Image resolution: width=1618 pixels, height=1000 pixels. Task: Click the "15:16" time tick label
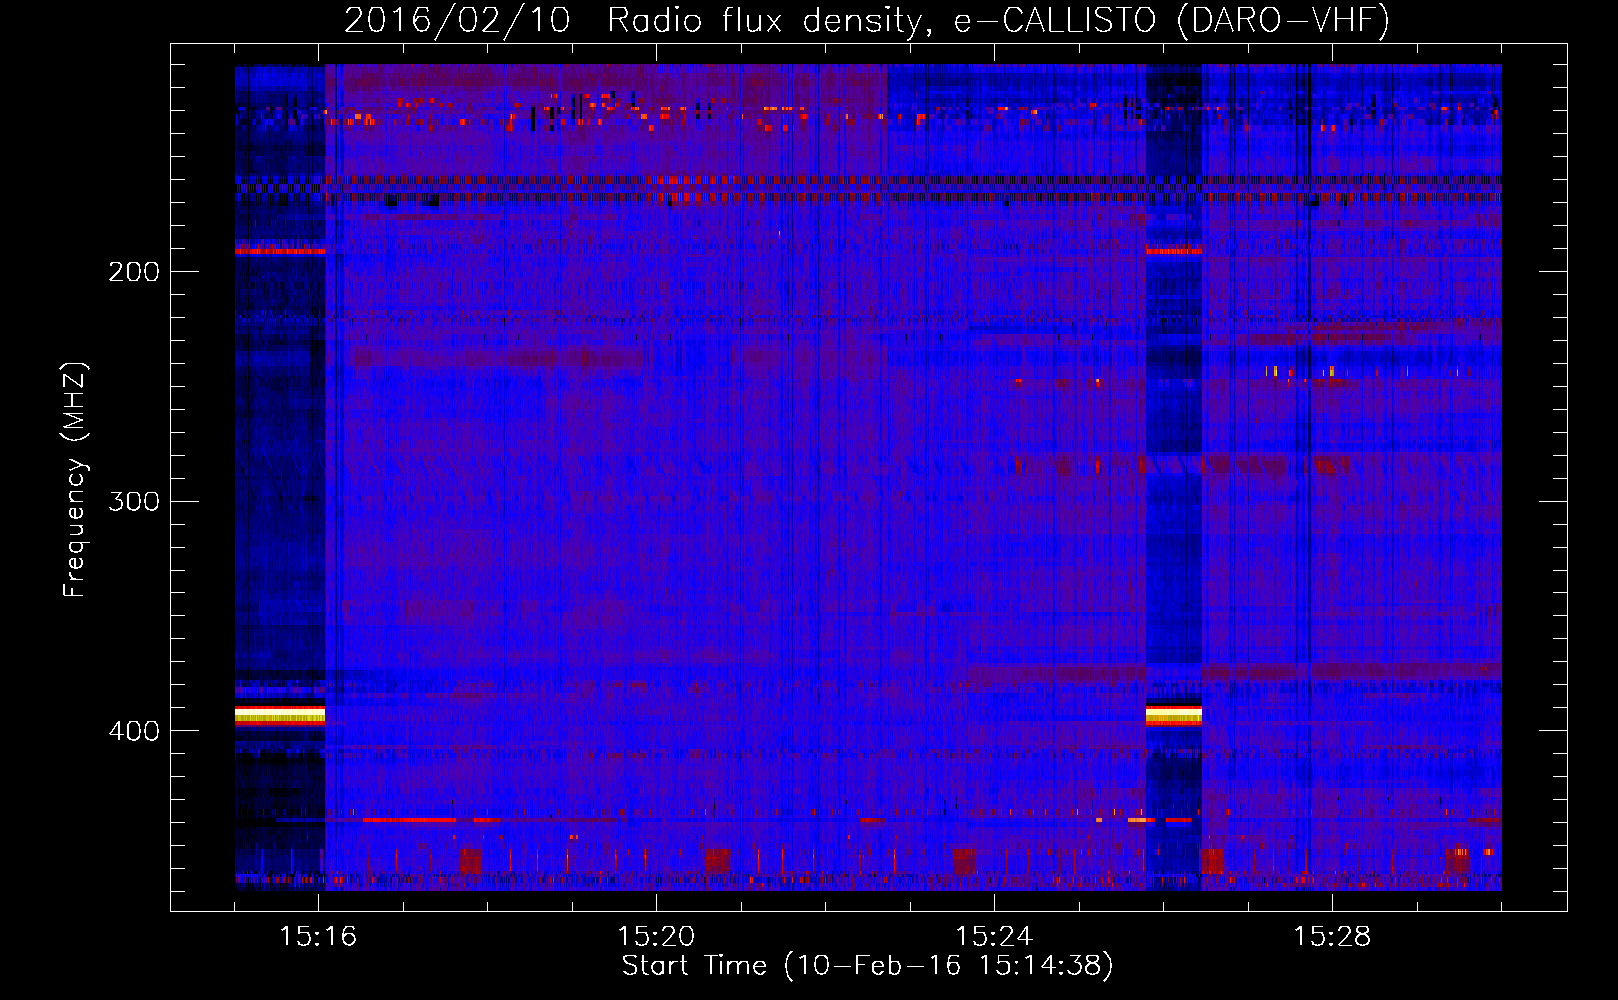(318, 936)
